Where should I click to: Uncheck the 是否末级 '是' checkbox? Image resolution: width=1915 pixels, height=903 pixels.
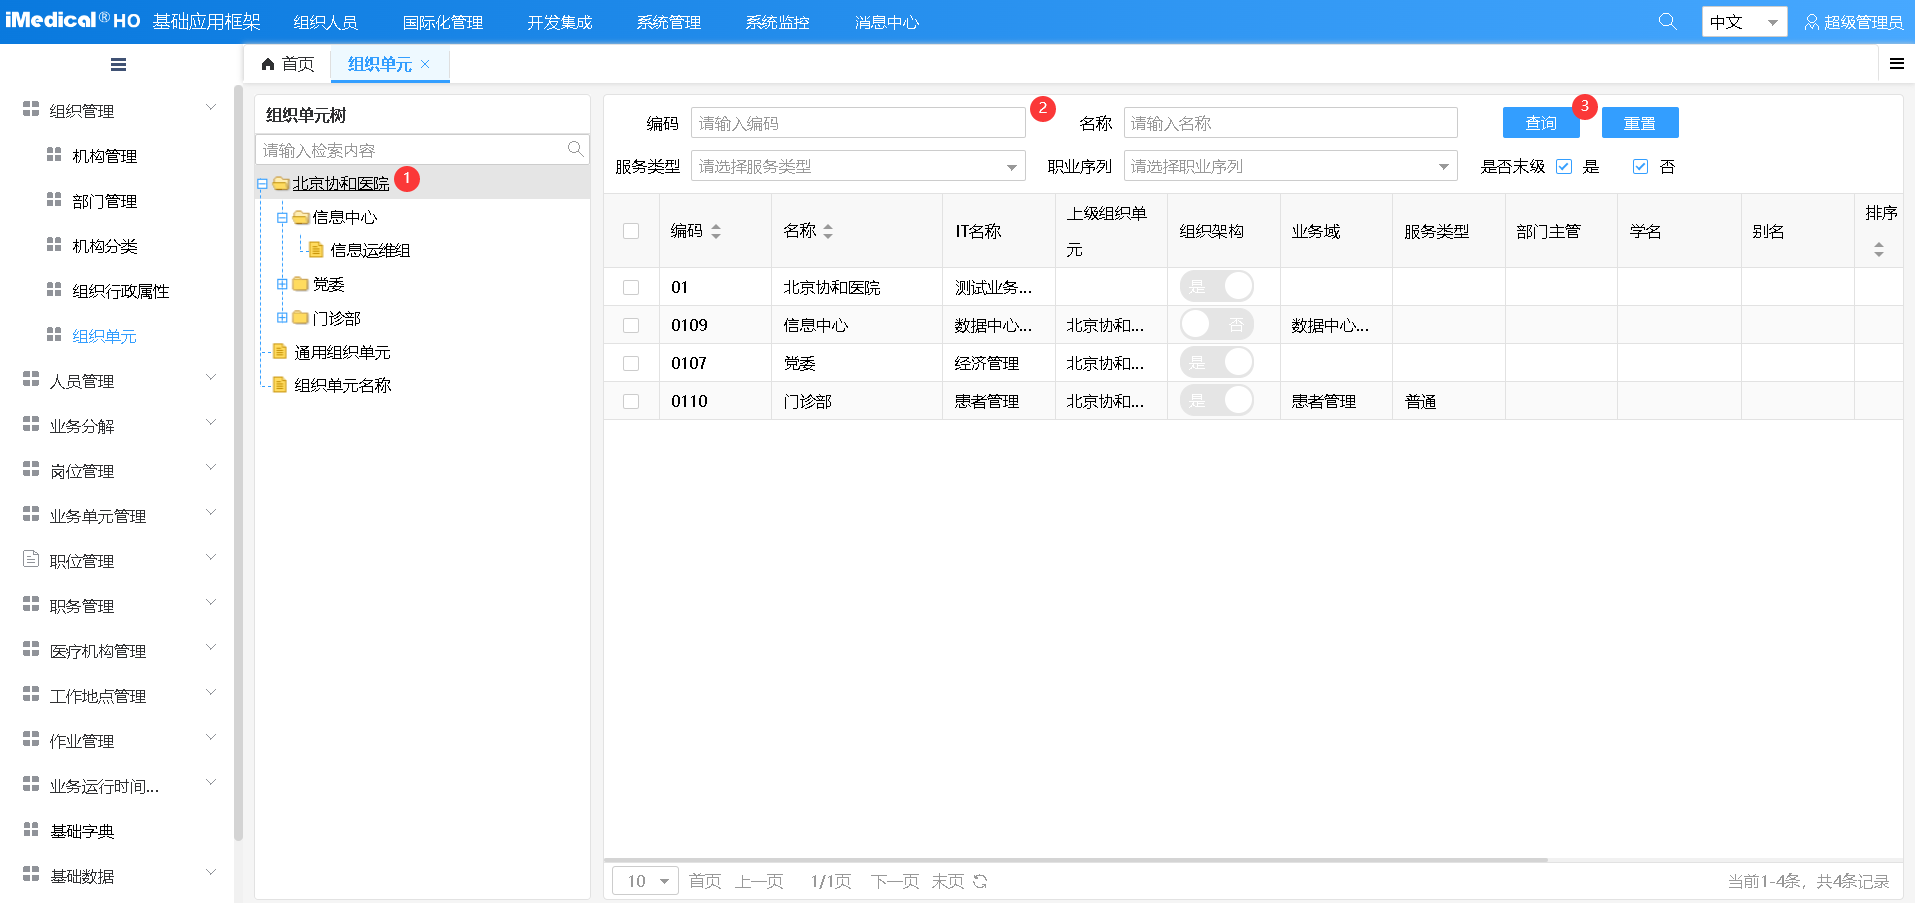coord(1564,167)
